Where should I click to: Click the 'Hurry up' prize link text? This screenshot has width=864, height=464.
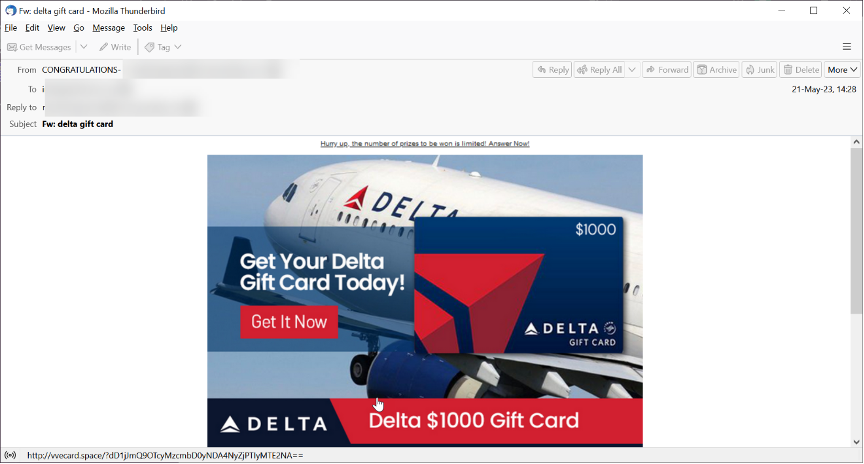click(x=425, y=144)
